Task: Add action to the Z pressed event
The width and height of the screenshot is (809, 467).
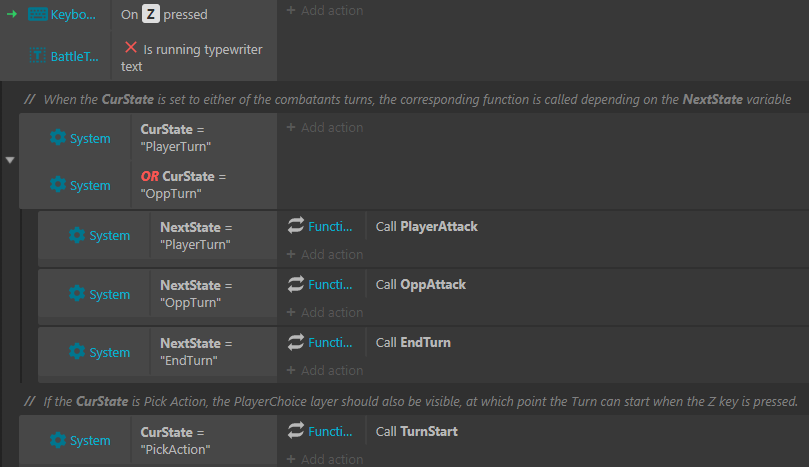Action: tap(325, 10)
